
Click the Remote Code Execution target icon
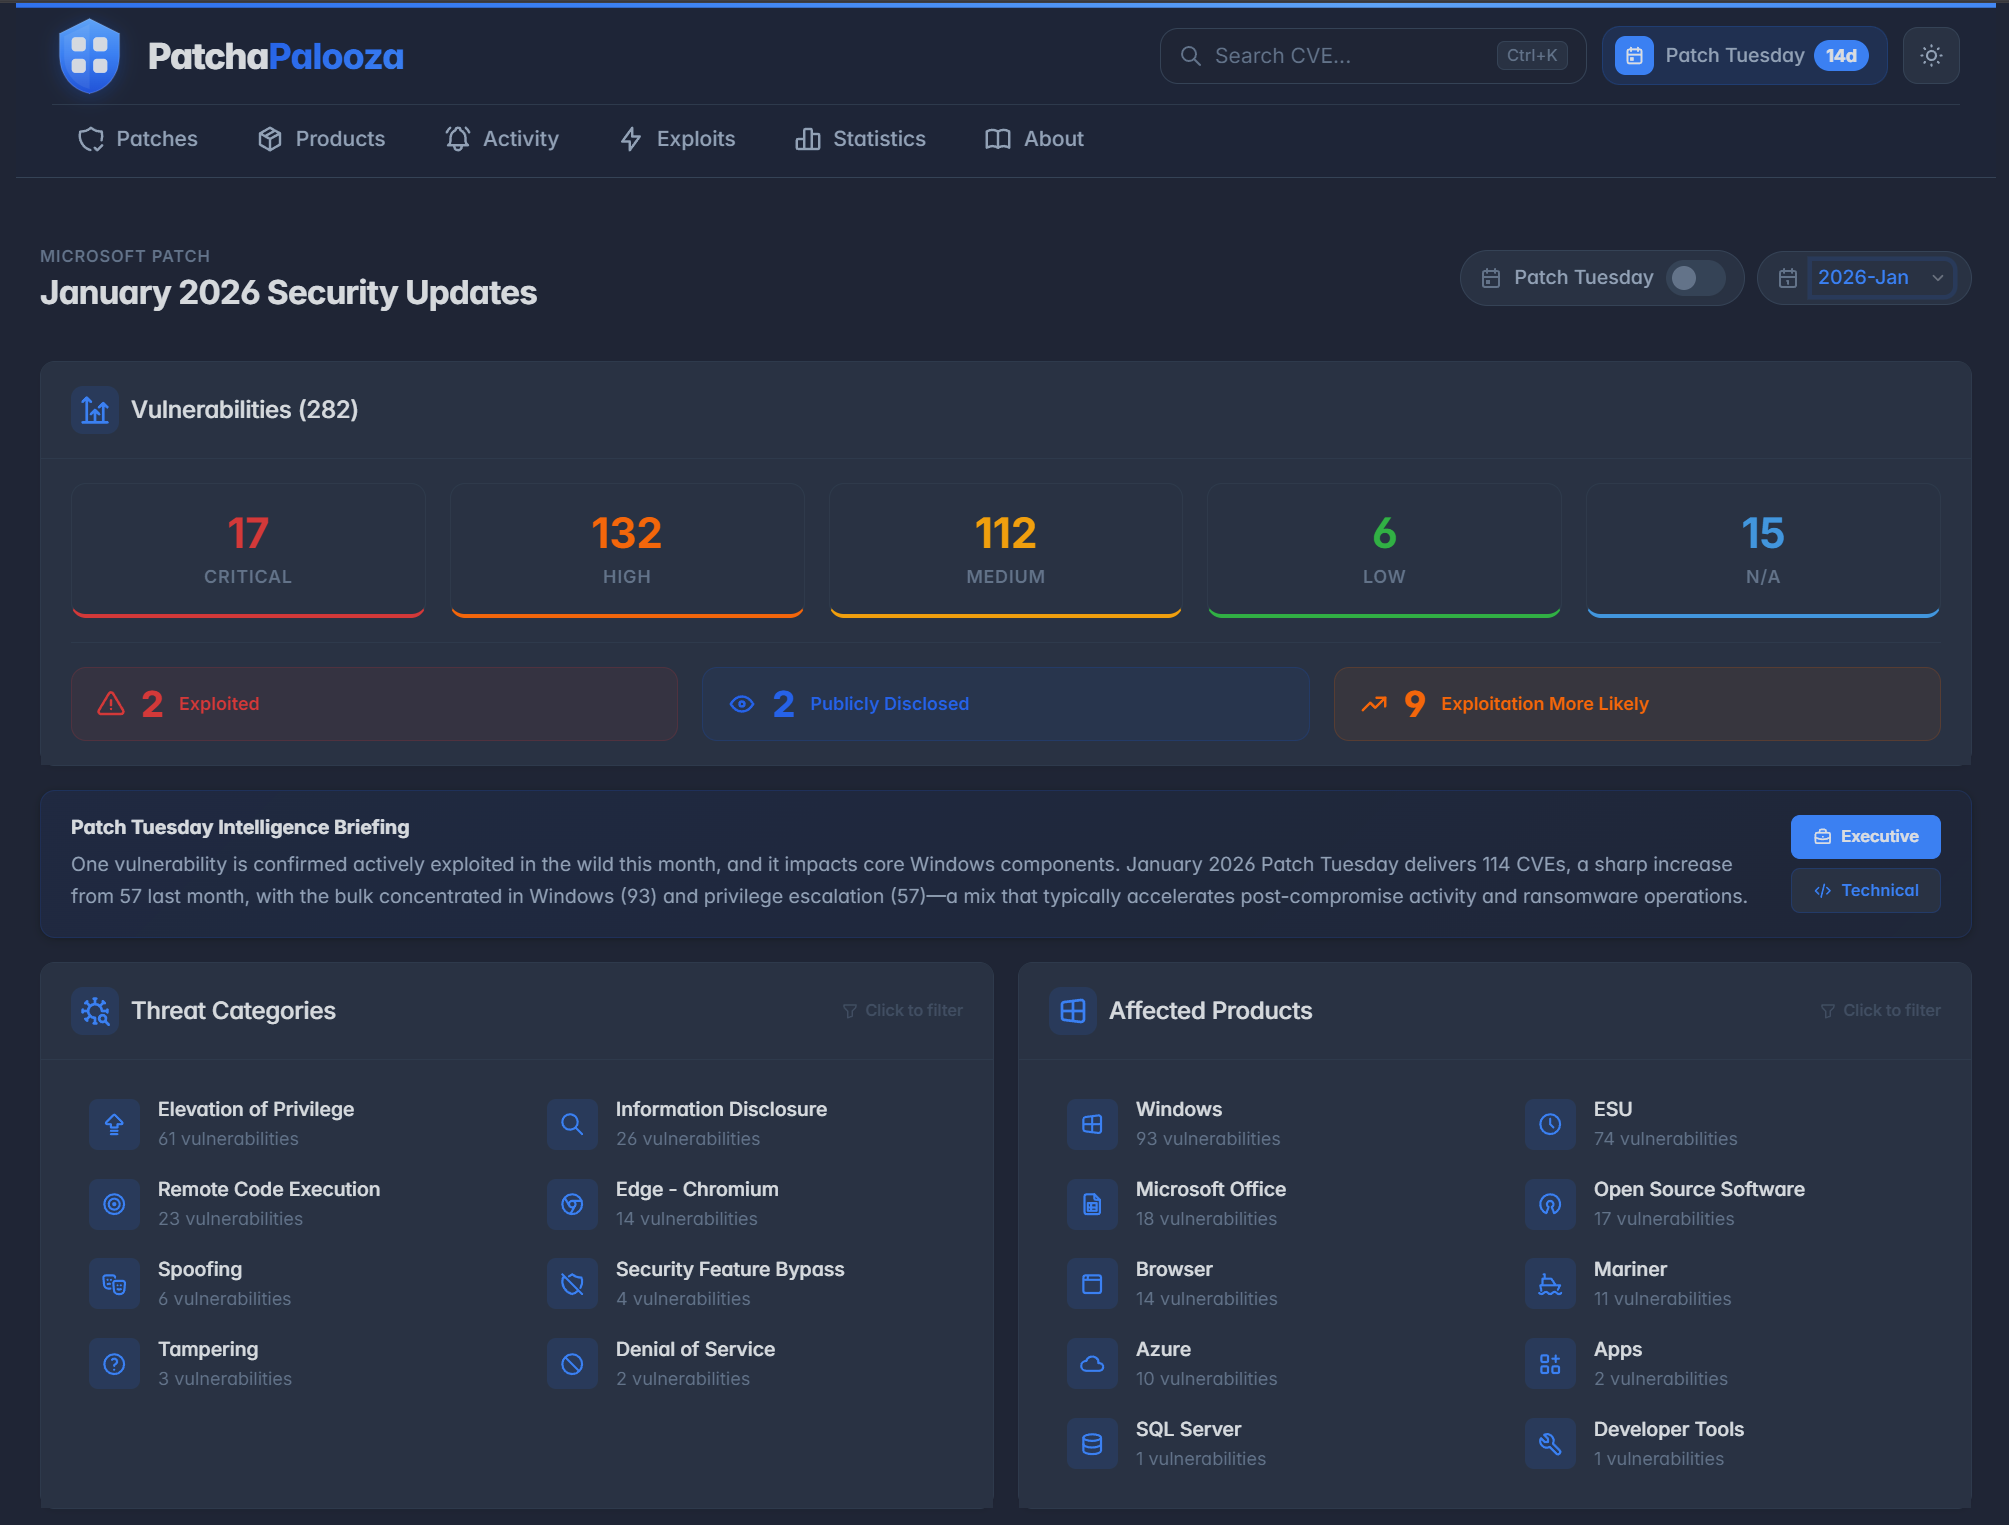tap(115, 1204)
